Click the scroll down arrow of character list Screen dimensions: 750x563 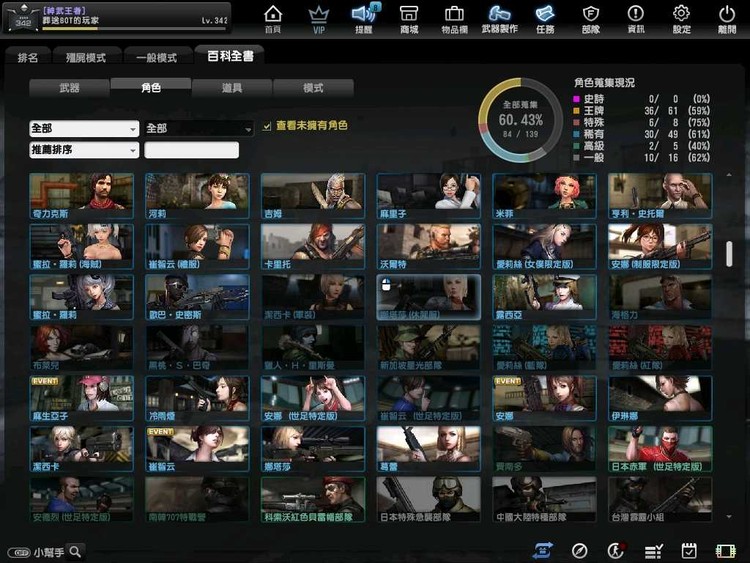tap(729, 517)
